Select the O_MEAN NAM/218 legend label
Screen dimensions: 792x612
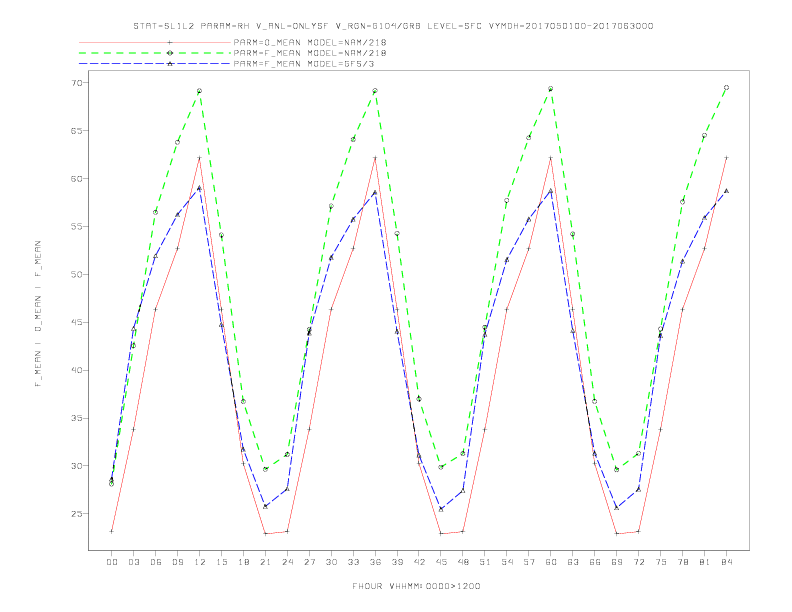pos(310,42)
